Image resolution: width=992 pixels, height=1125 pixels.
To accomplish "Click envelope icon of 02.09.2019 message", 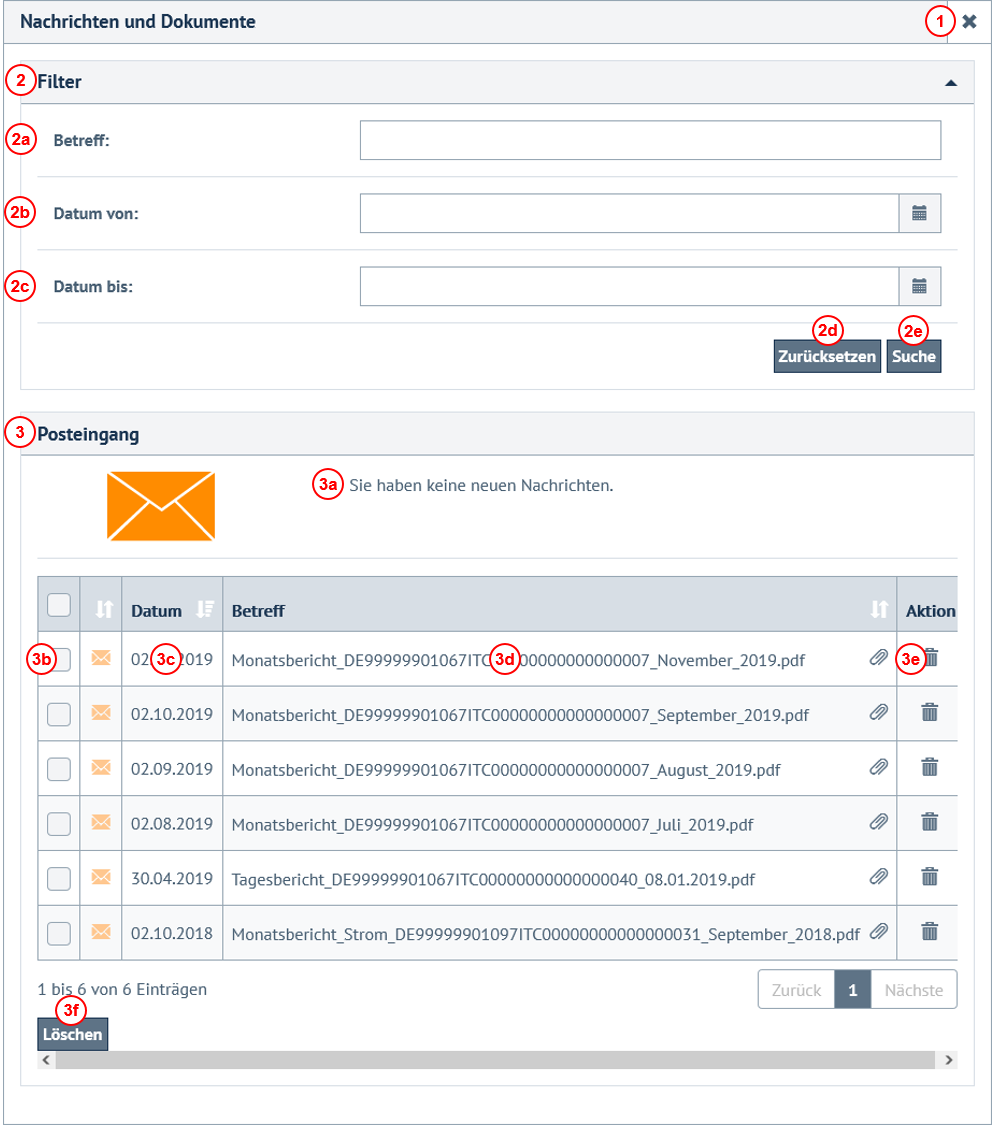I will 101,767.
